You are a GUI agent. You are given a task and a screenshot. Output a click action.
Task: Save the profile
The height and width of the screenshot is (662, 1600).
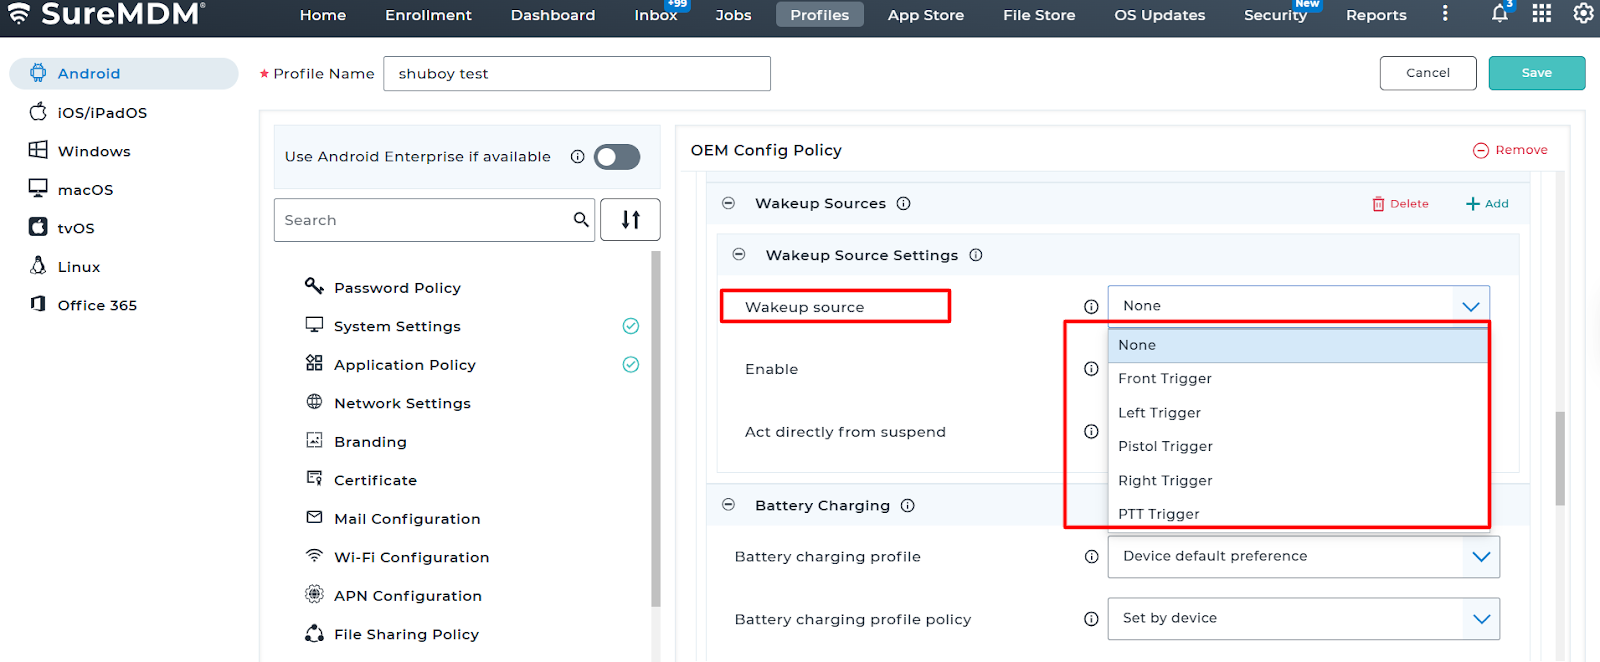1536,73
